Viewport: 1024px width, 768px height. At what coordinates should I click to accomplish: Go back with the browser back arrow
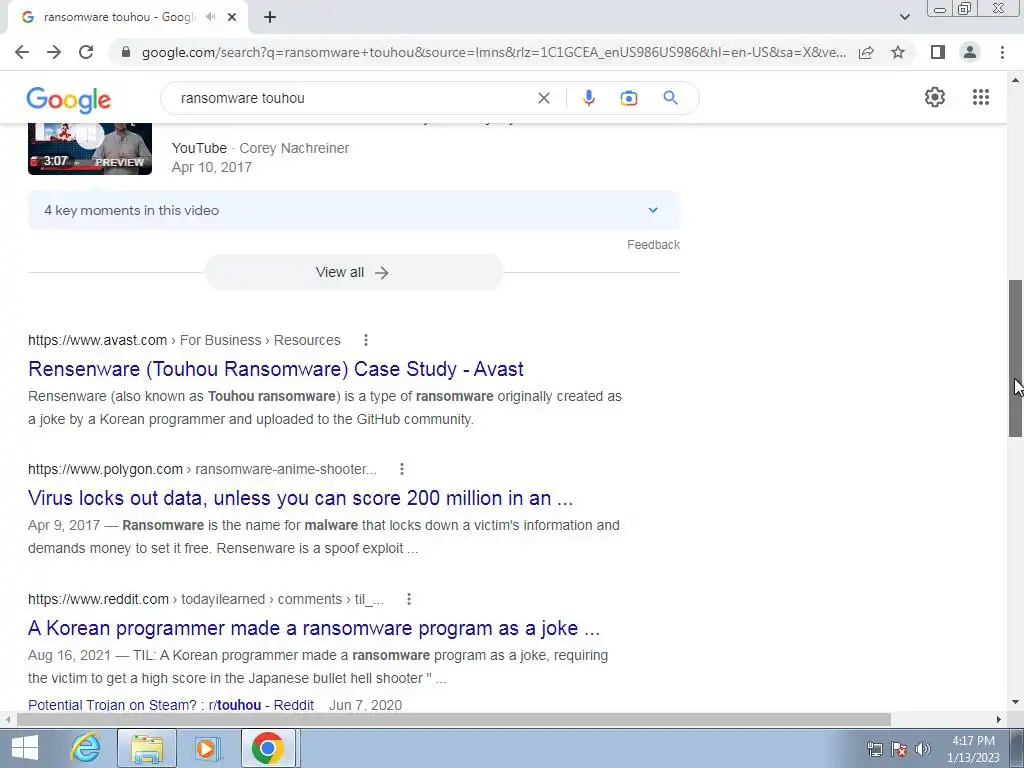pyautogui.click(x=22, y=52)
